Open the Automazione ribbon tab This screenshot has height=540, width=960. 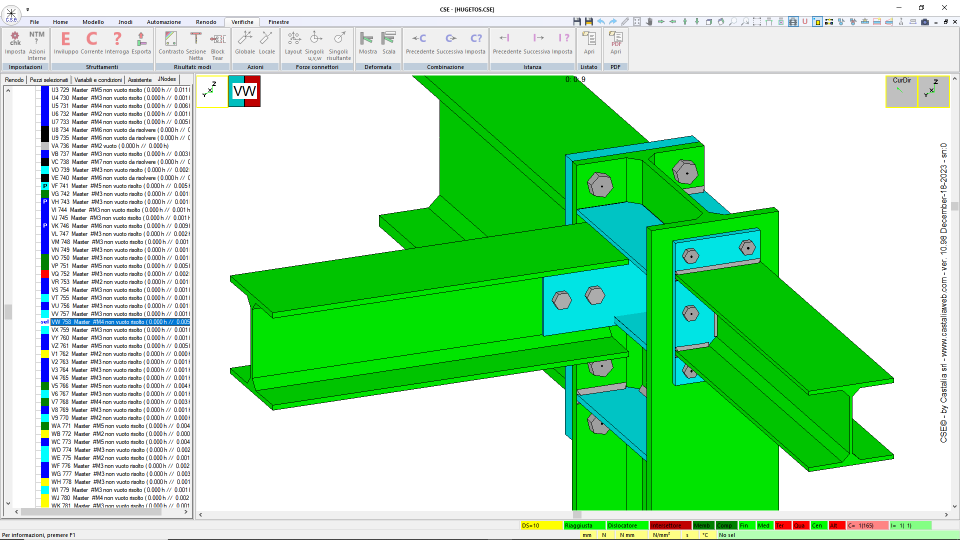pyautogui.click(x=163, y=22)
